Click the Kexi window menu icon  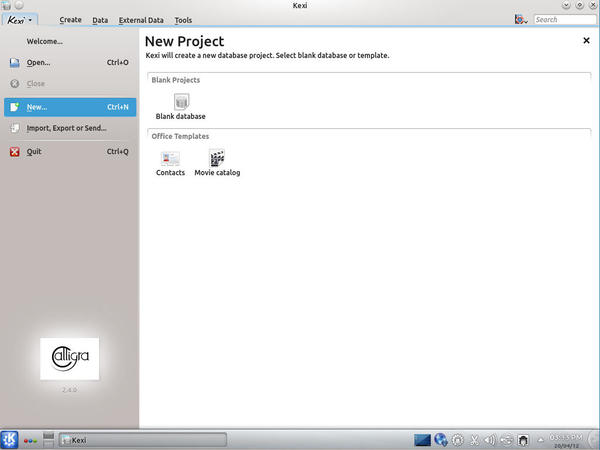(6, 5)
